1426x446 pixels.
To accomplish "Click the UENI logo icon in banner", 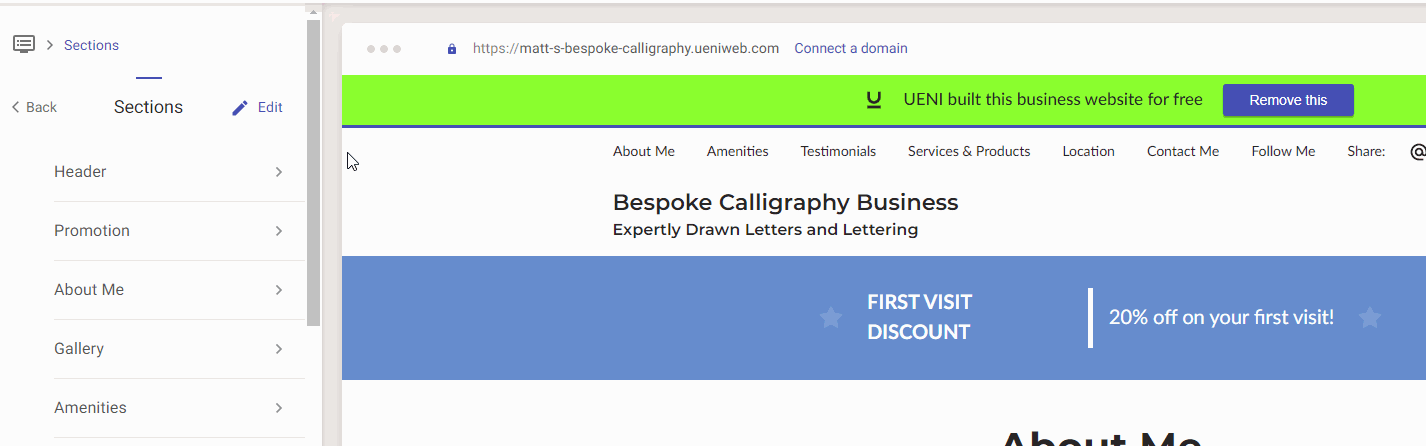I will tap(874, 99).
